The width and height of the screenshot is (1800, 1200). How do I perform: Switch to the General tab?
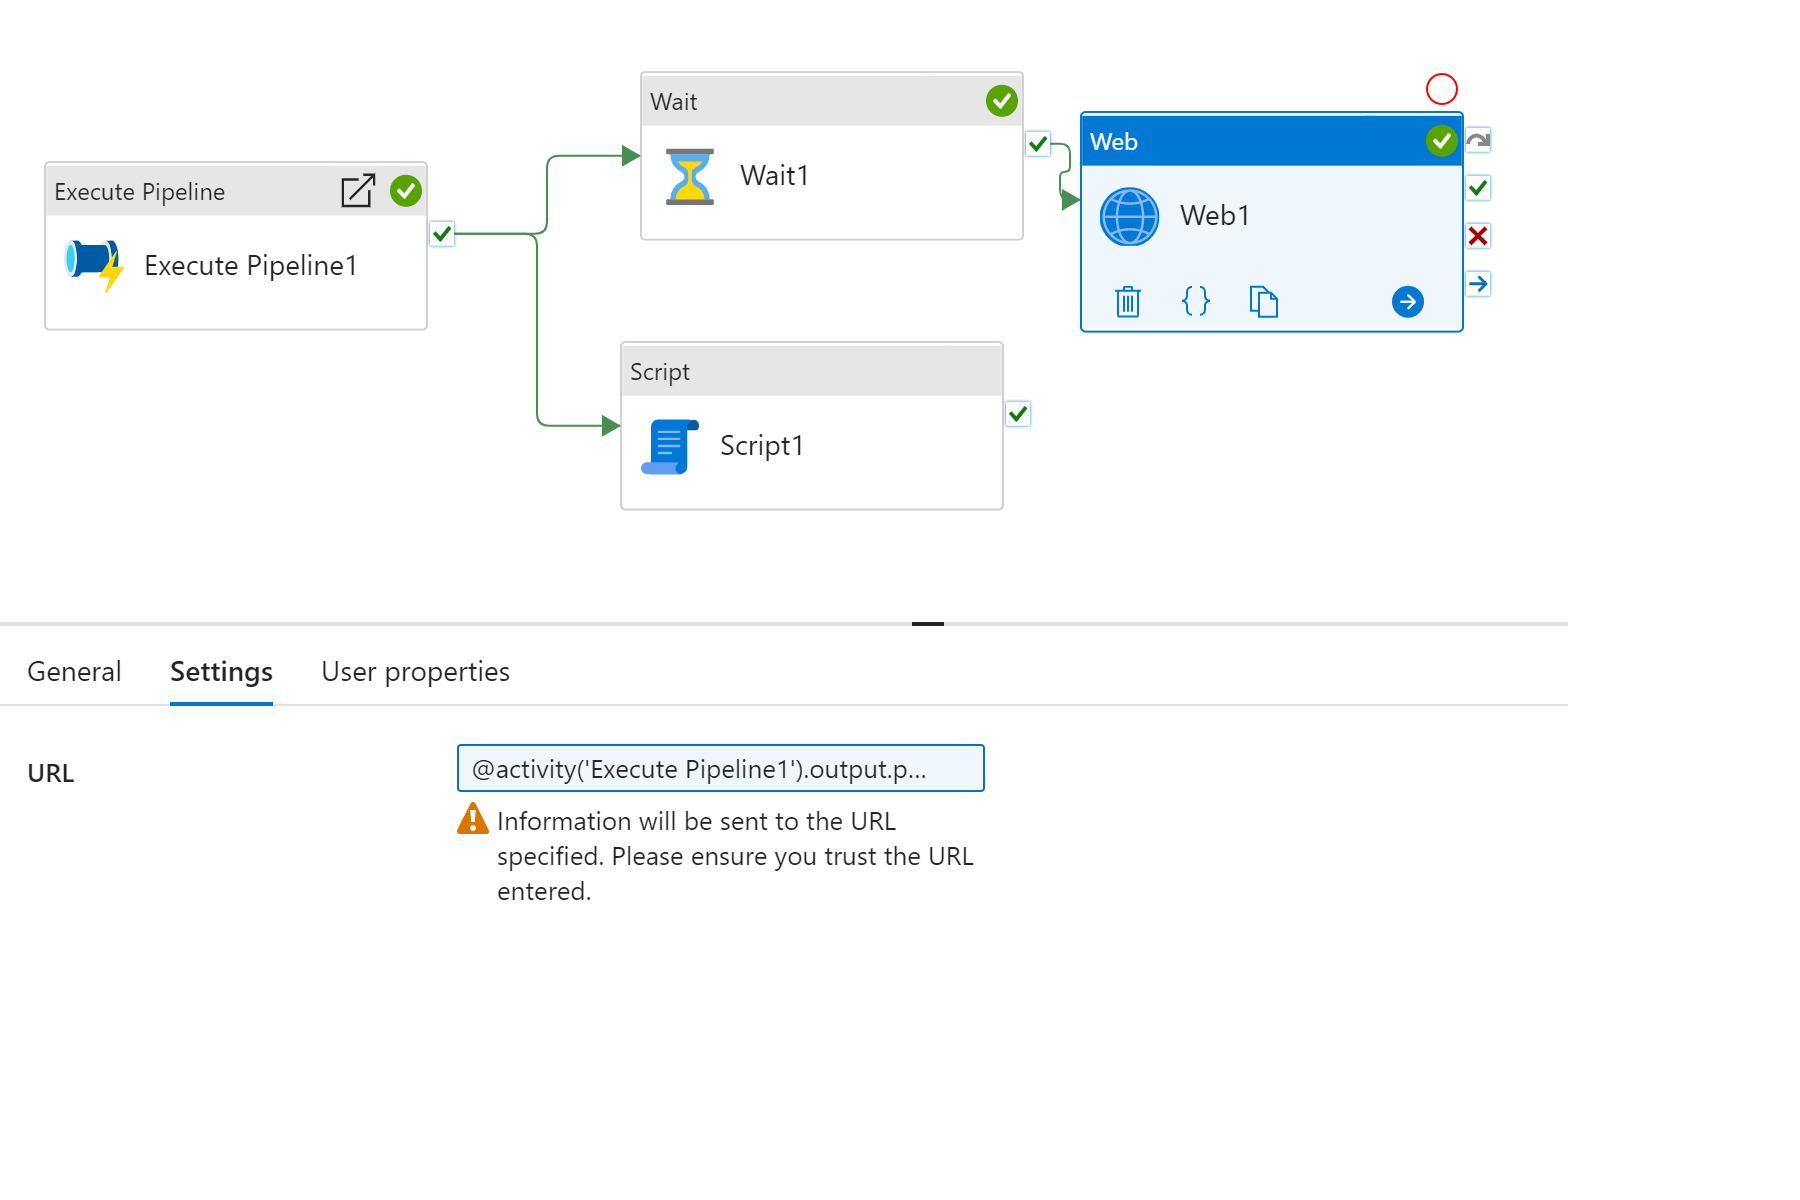click(x=74, y=671)
